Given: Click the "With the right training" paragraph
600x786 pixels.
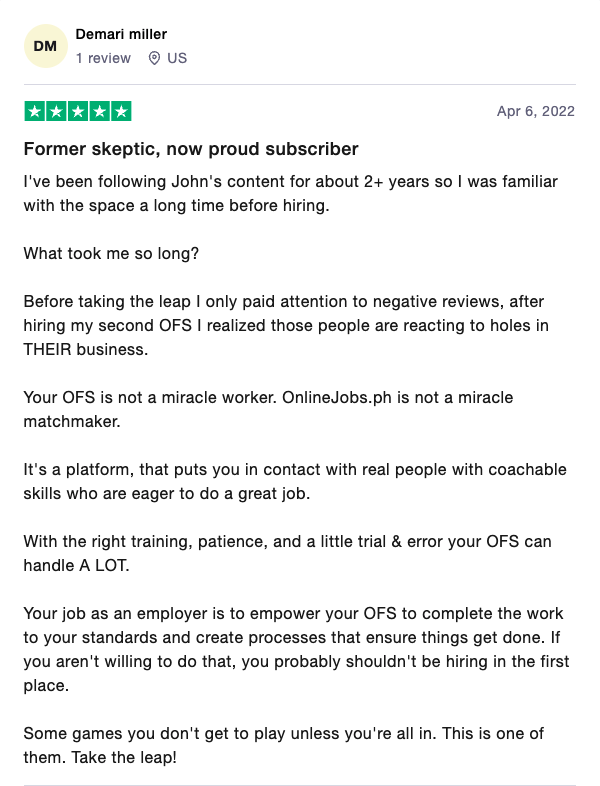Looking at the screenshot, I should click(288, 553).
